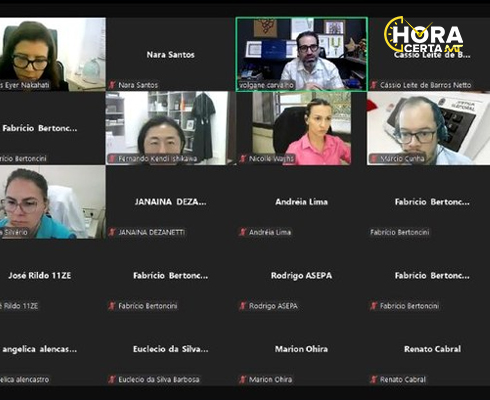Click the 'Eyer Nakahati' name label
The width and height of the screenshot is (490, 400).
click(x=27, y=85)
